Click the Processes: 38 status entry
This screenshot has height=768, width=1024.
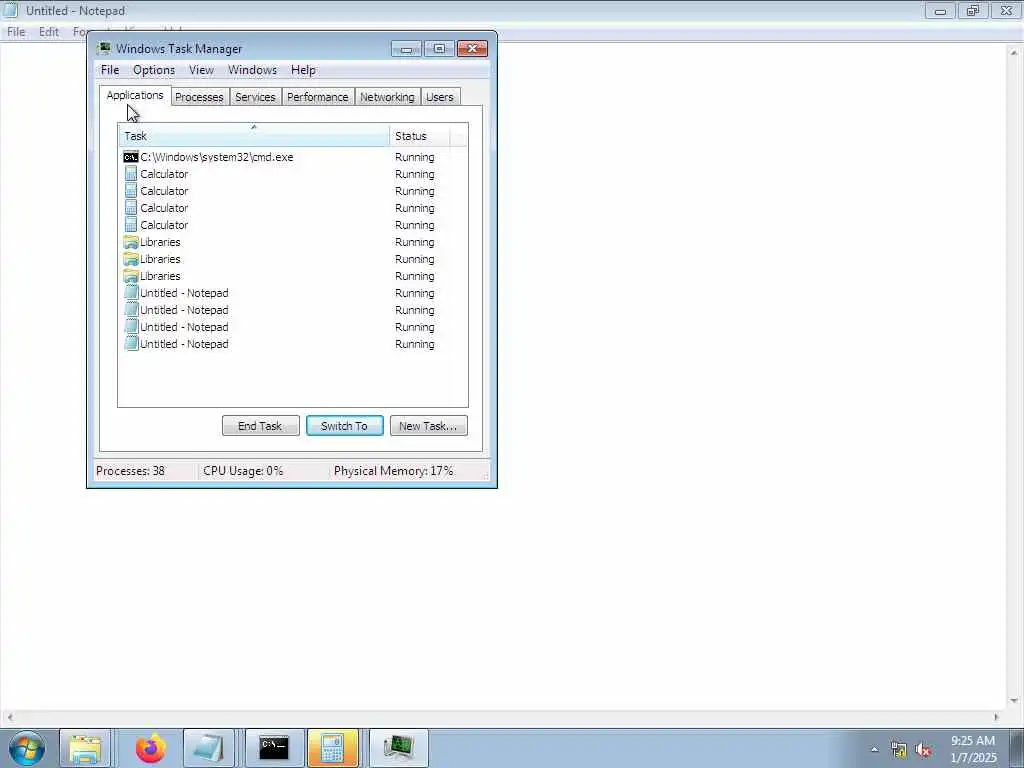pyautogui.click(x=131, y=471)
